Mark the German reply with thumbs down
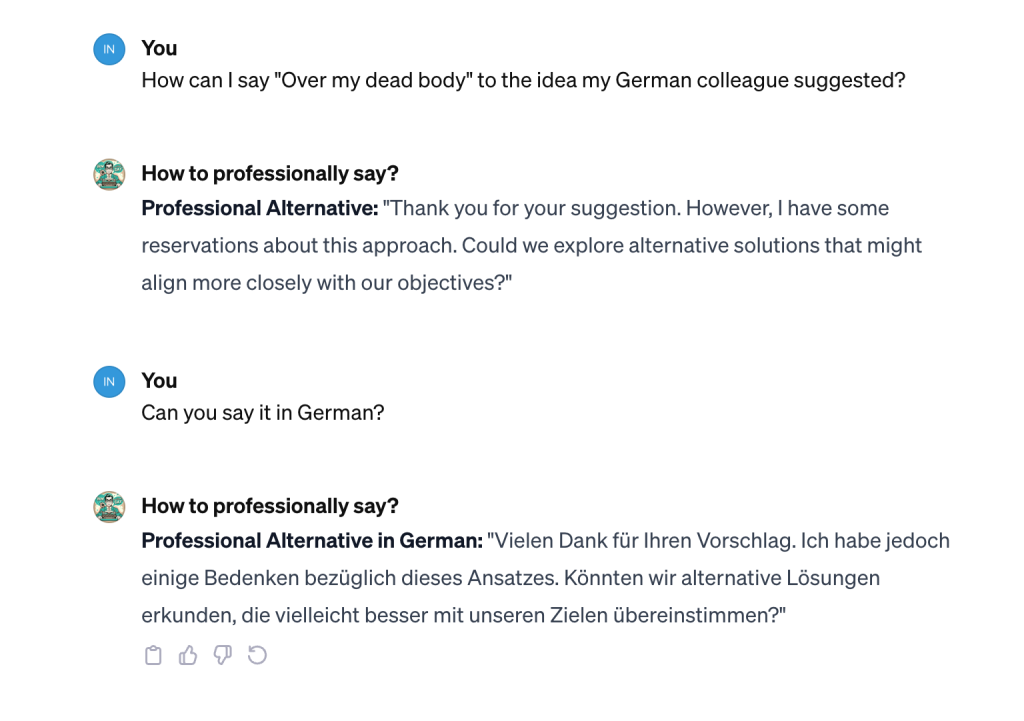Image resolution: width=1024 pixels, height=721 pixels. (223, 655)
